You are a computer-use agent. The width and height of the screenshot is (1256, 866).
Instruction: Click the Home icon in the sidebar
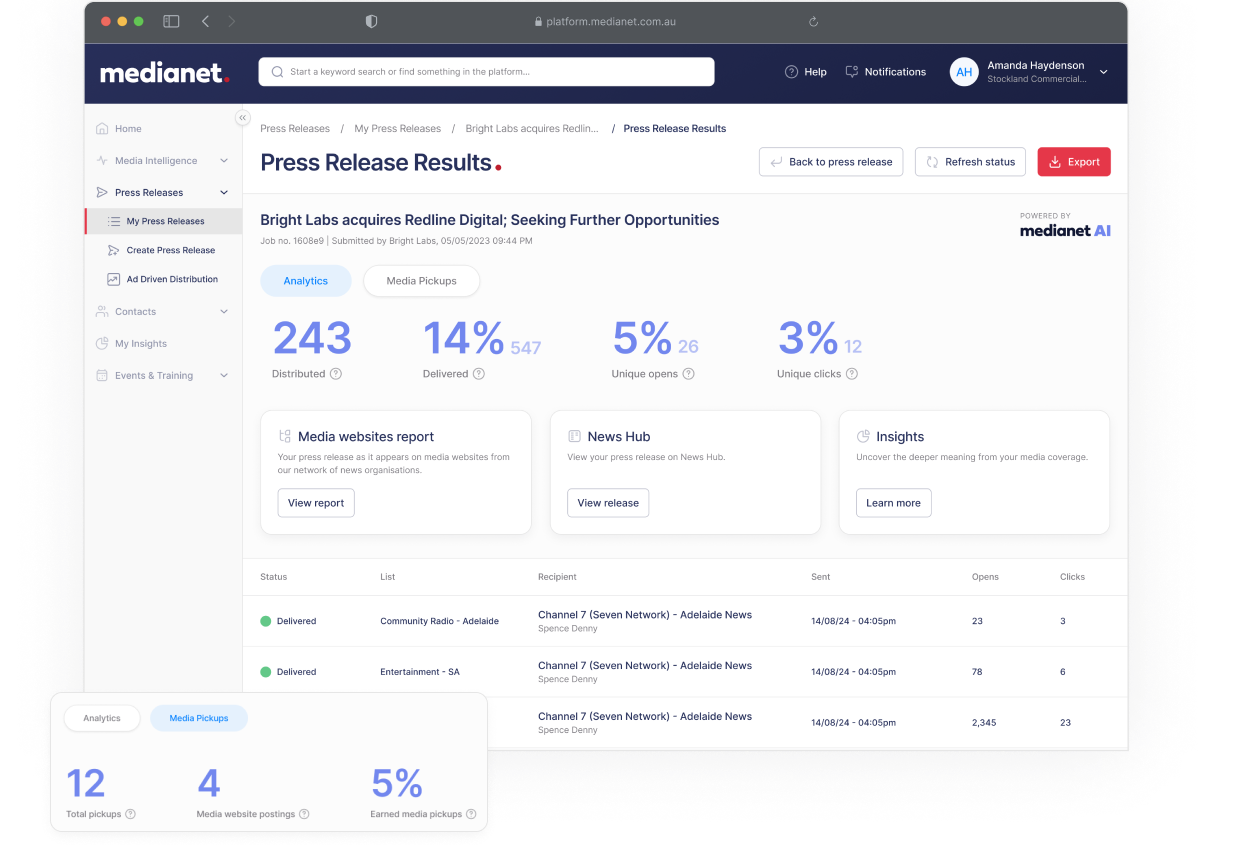click(x=101, y=128)
